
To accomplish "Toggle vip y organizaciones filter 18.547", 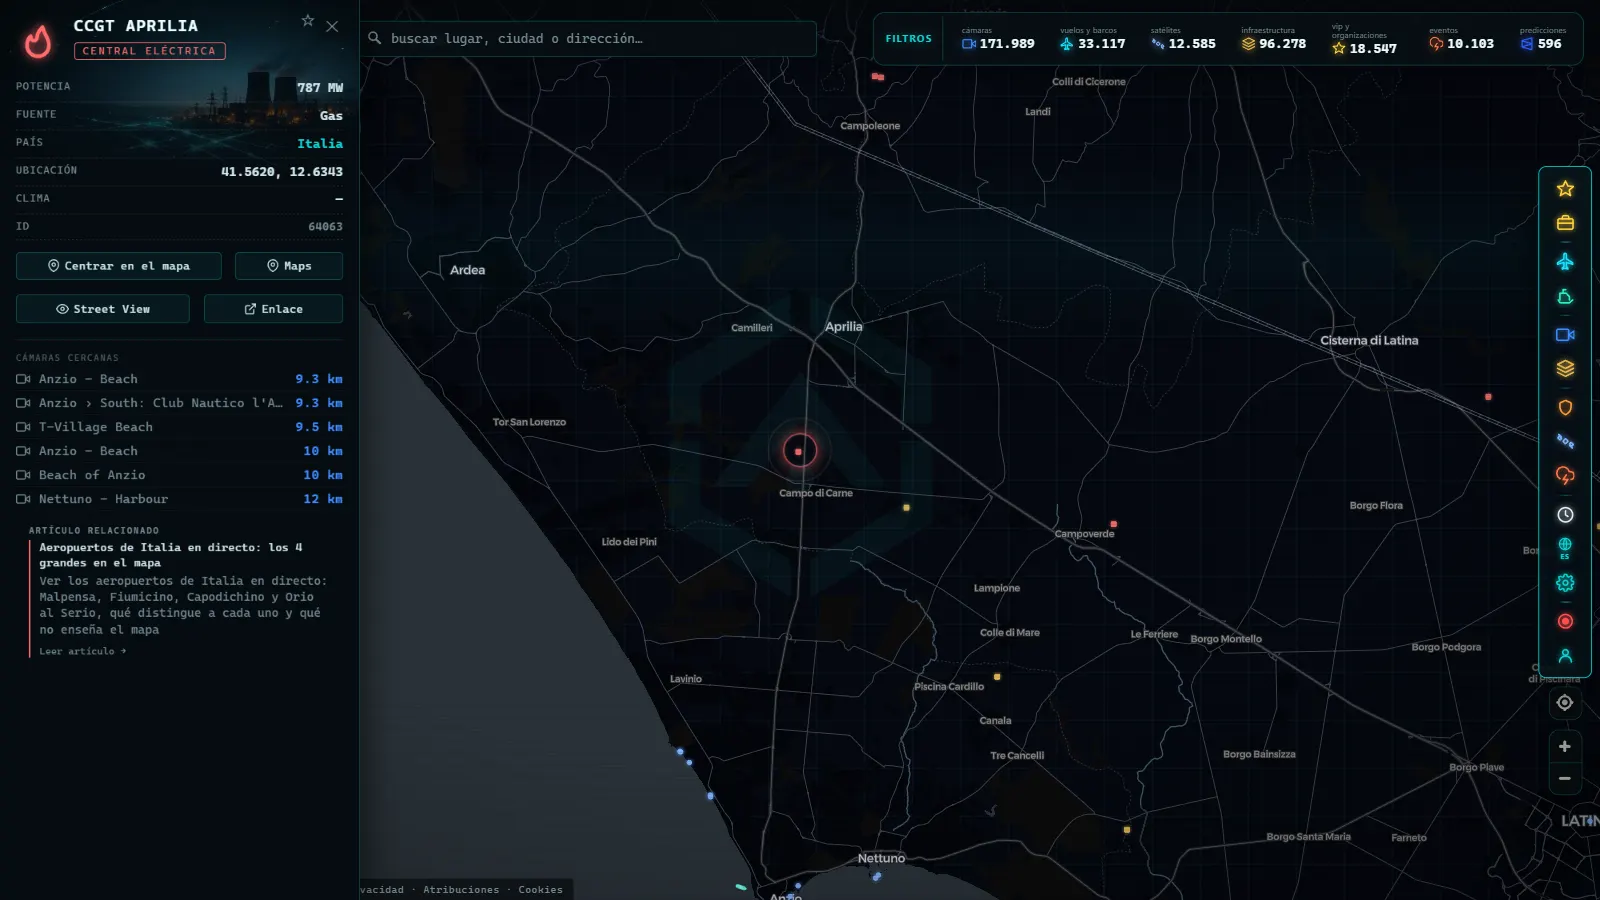I will point(1364,40).
